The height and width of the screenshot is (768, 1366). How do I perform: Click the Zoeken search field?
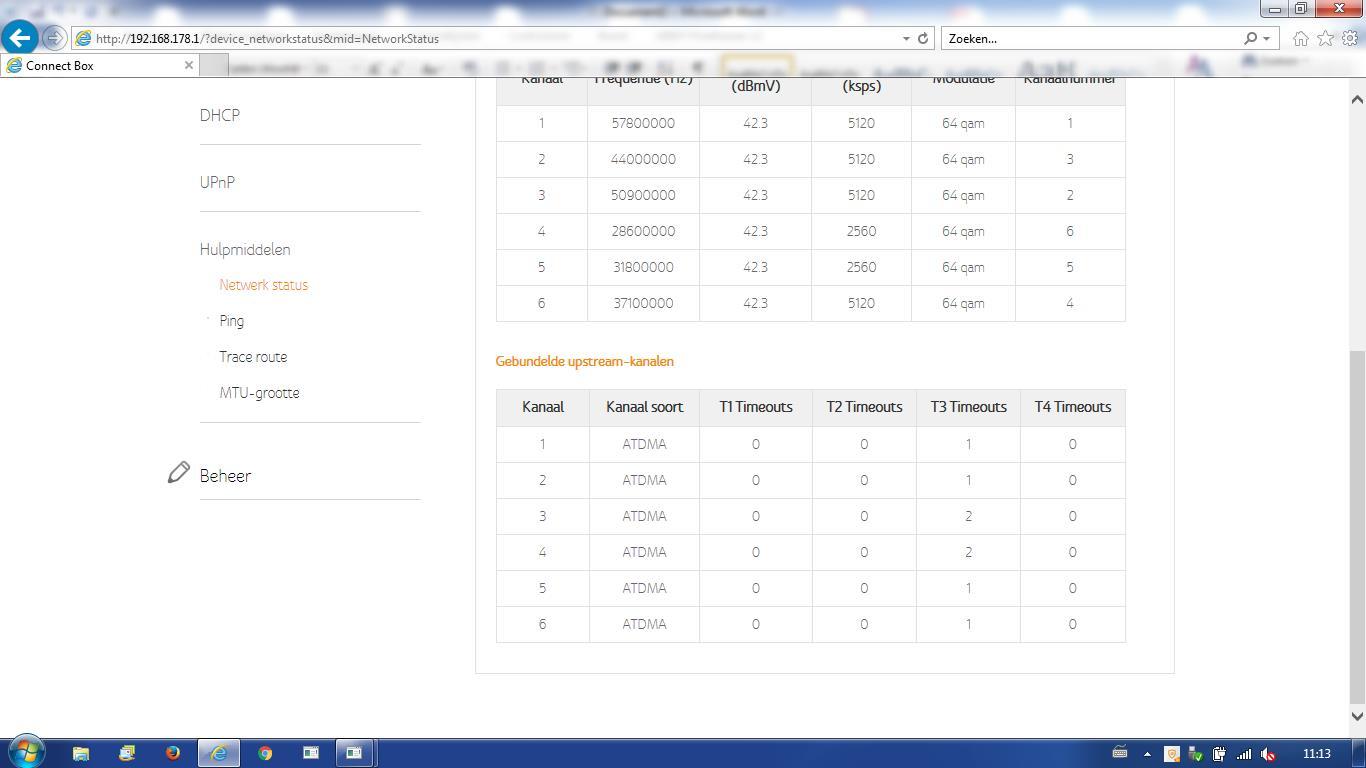pyautogui.click(x=1090, y=38)
